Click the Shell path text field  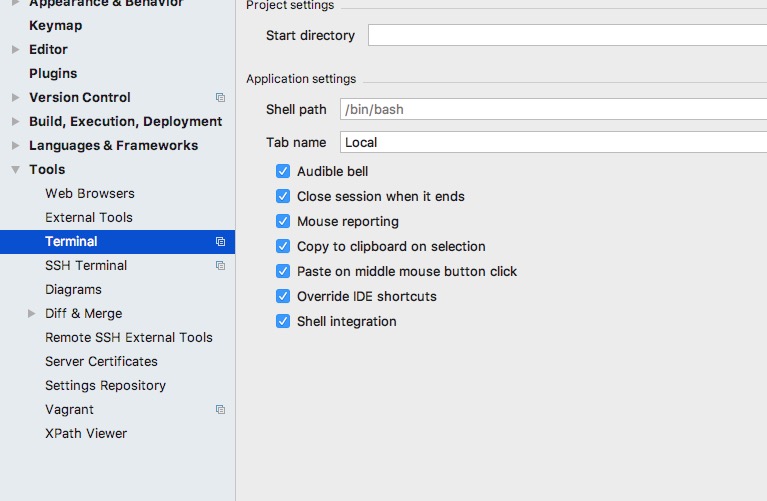553,109
